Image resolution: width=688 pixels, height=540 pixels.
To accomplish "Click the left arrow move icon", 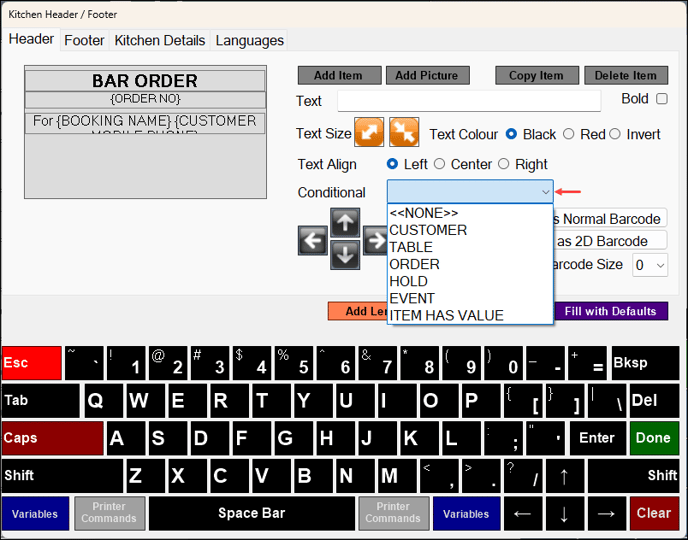I will tap(313, 240).
